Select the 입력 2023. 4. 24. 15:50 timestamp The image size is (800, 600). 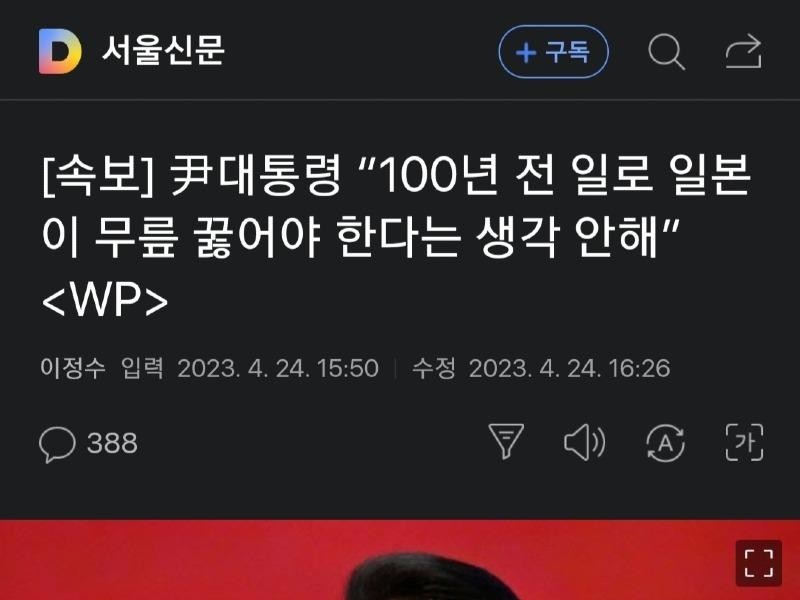250,368
